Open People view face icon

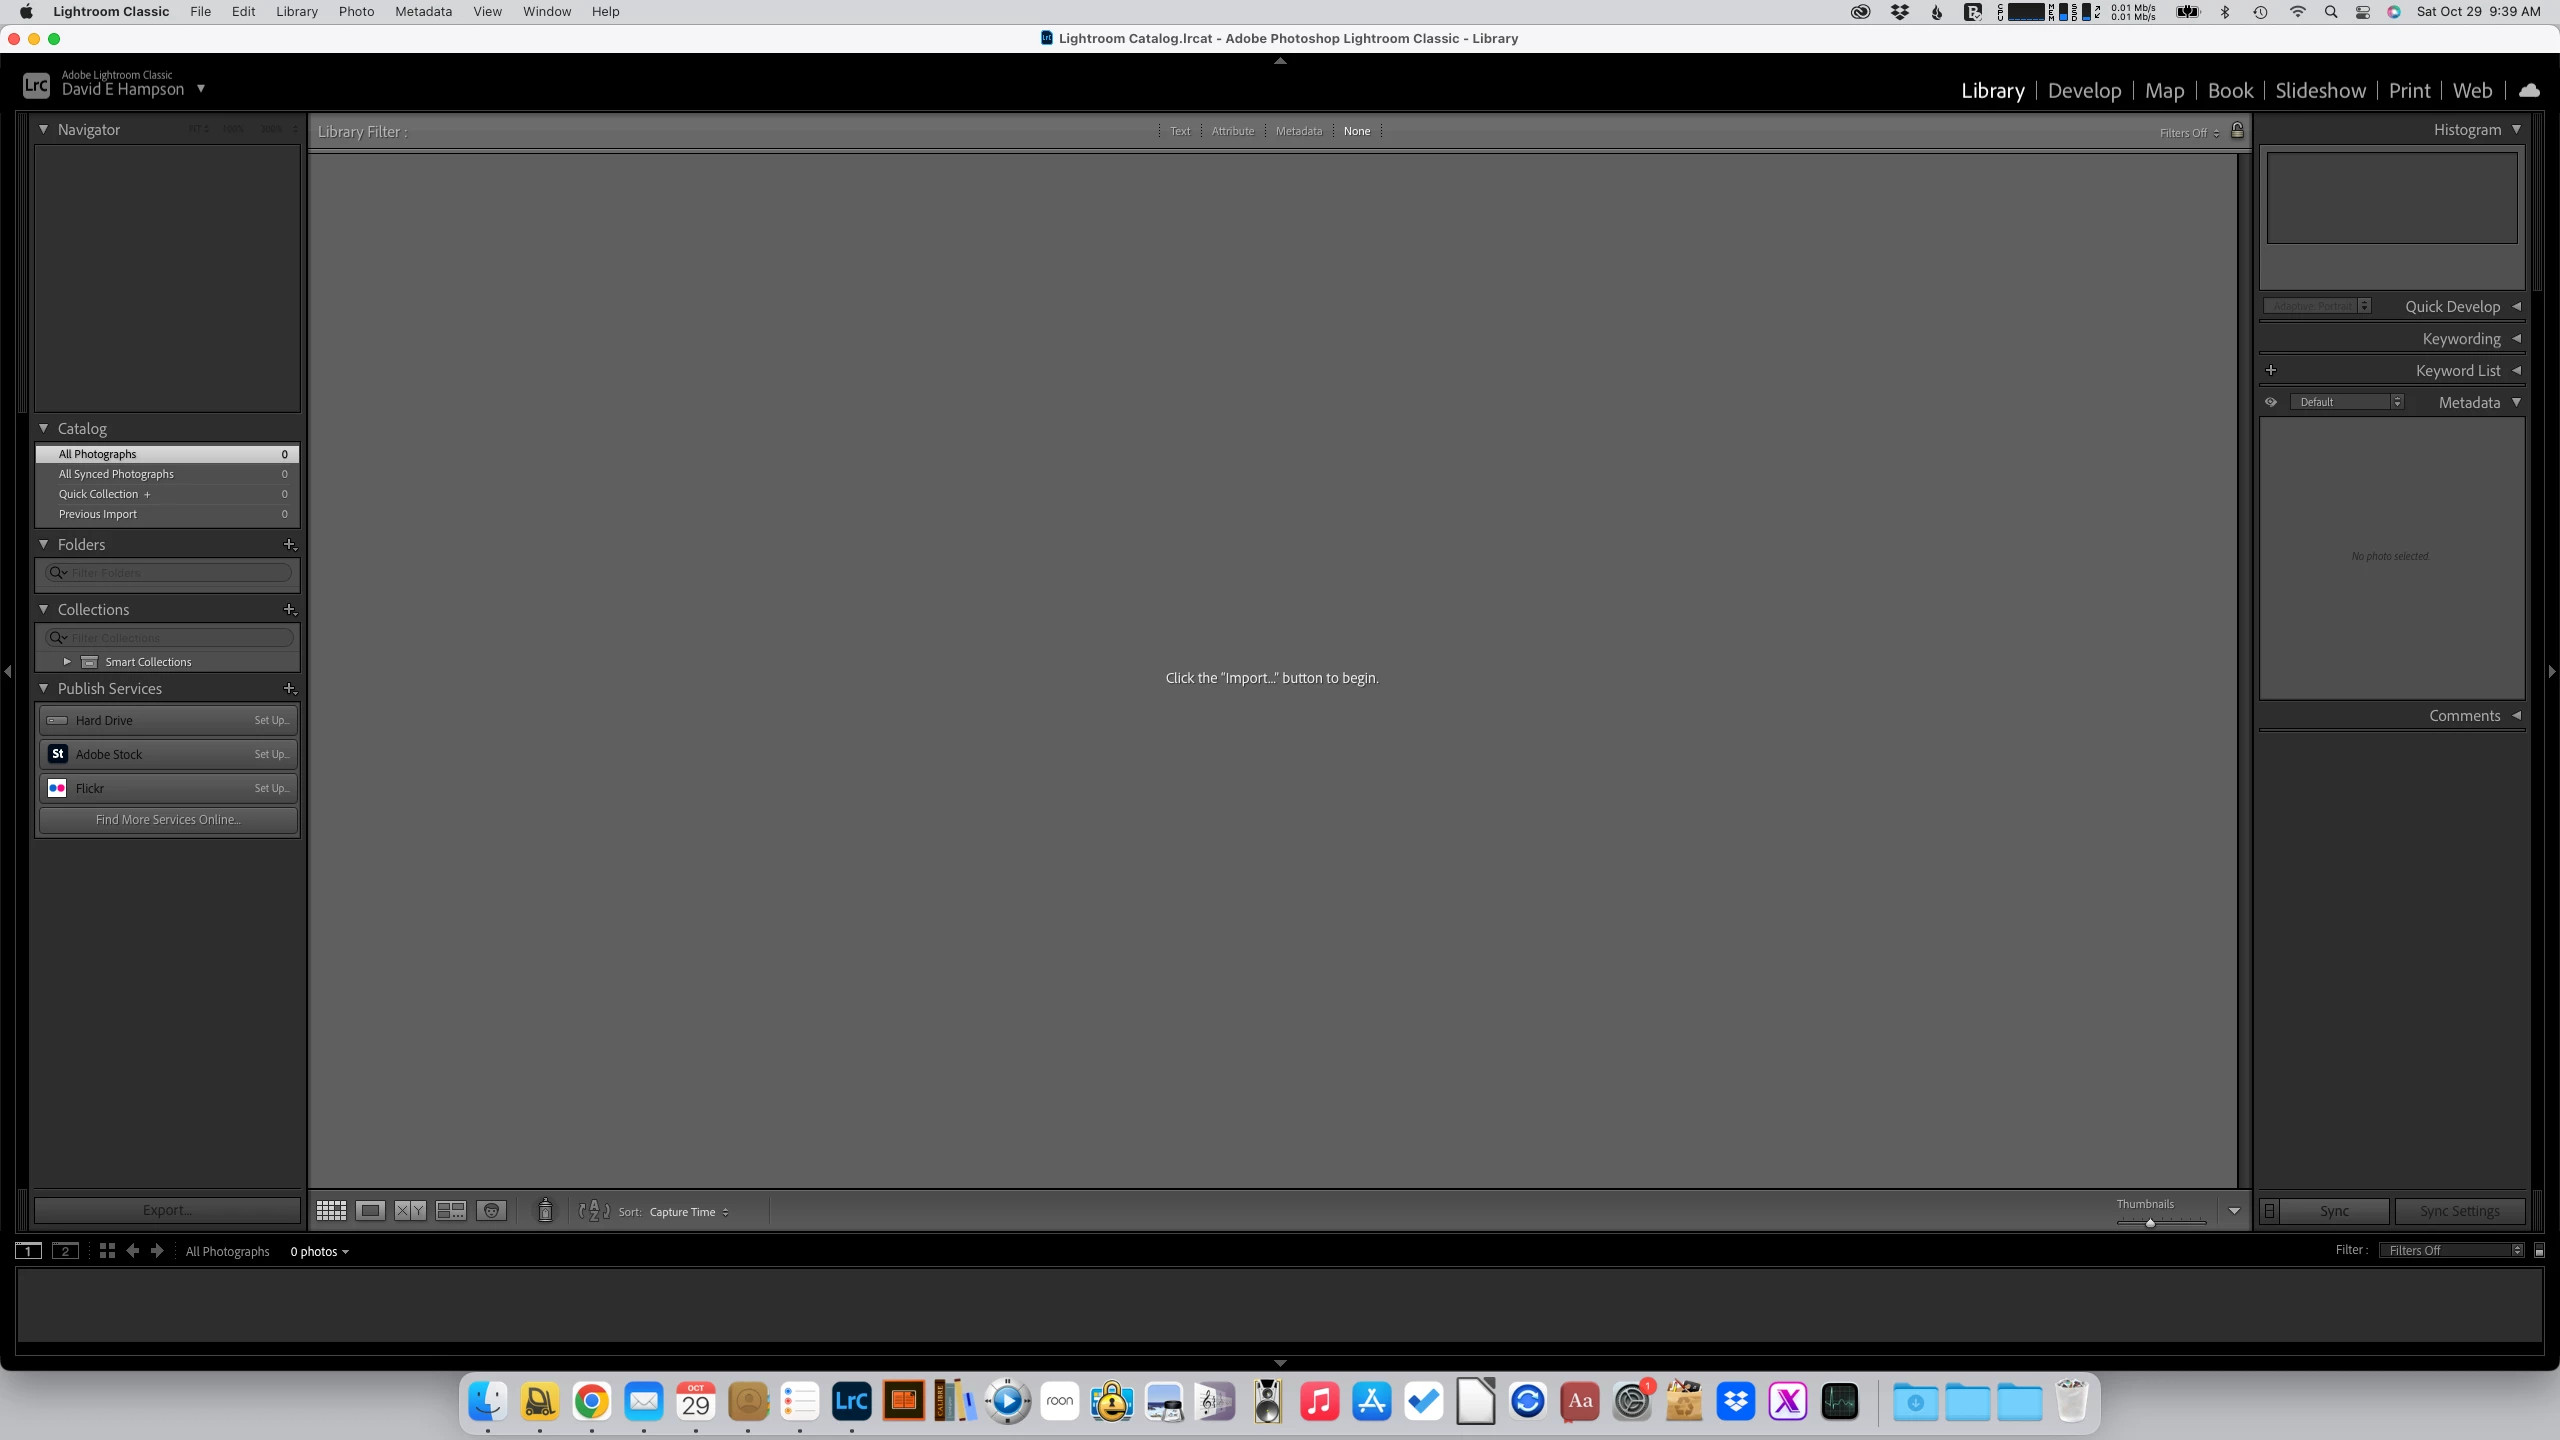[491, 1211]
